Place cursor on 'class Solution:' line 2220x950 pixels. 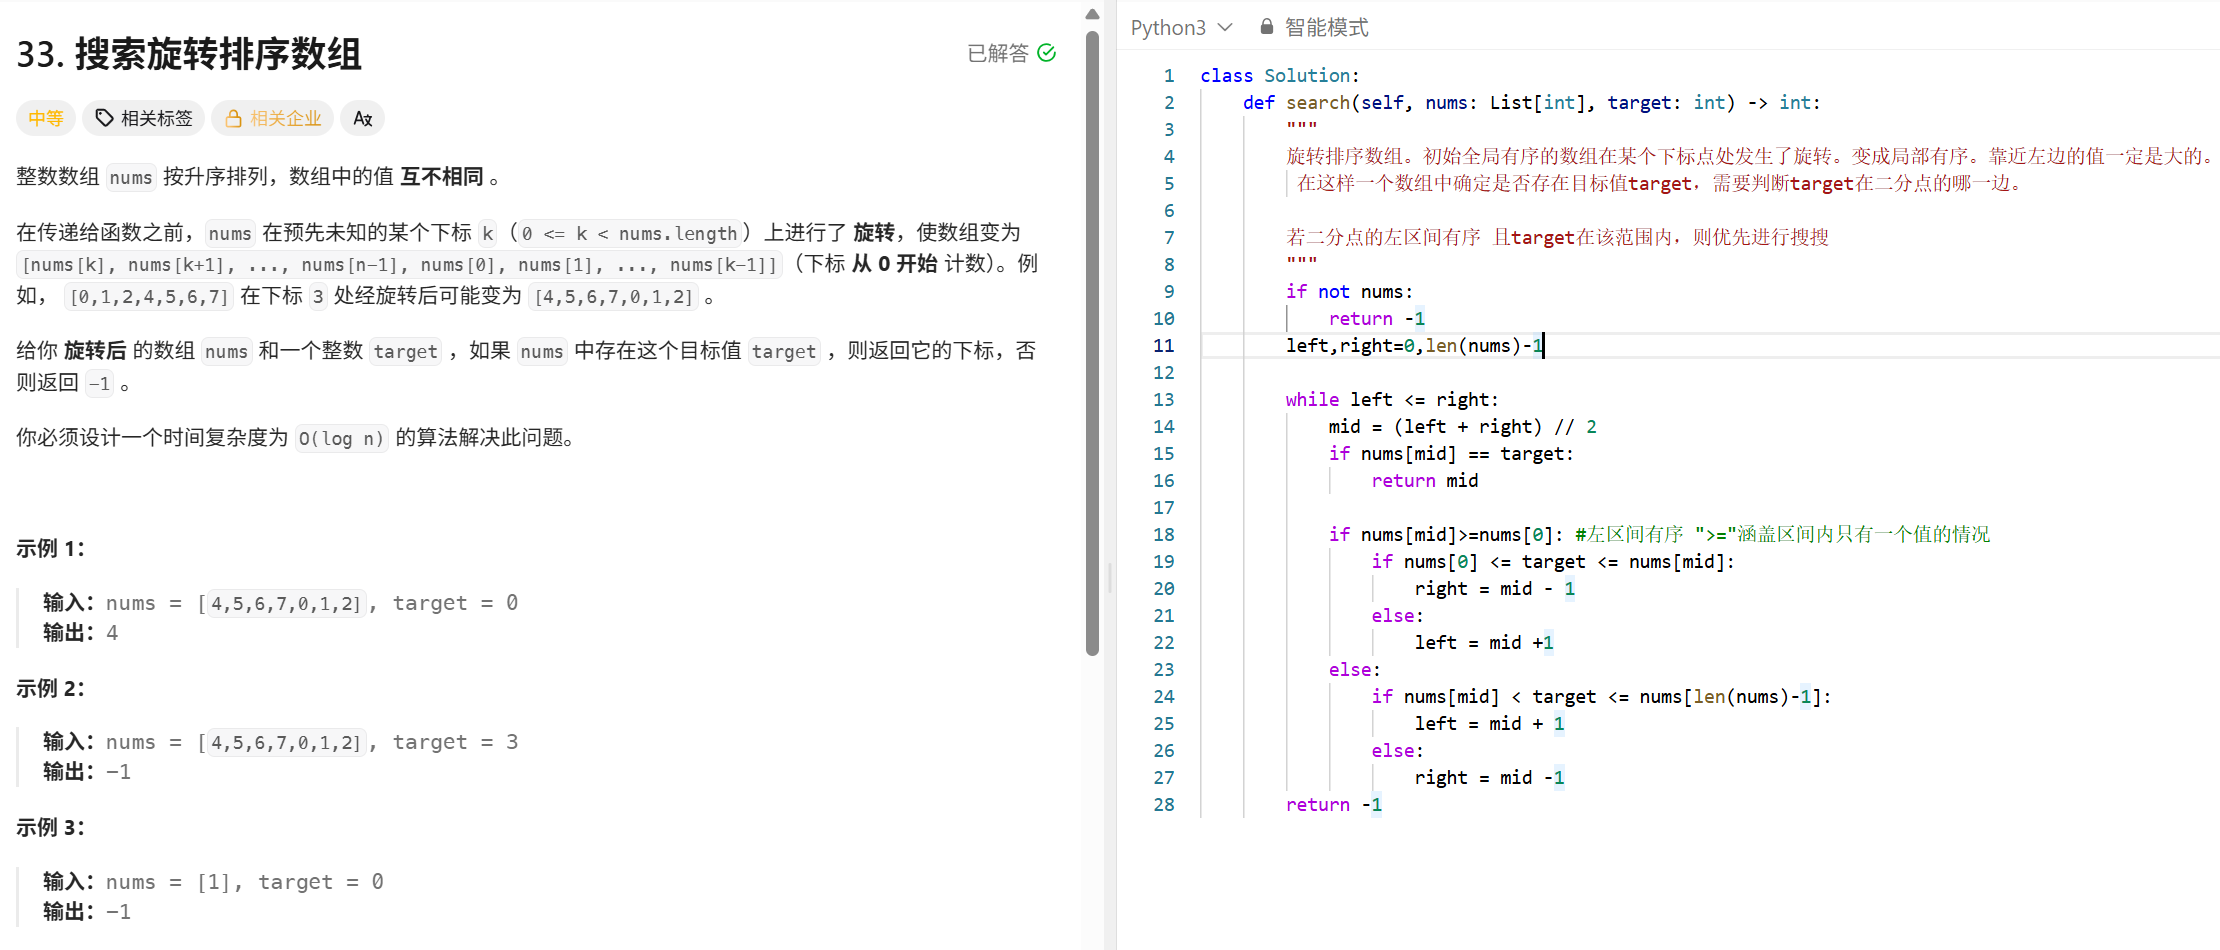click(1279, 75)
